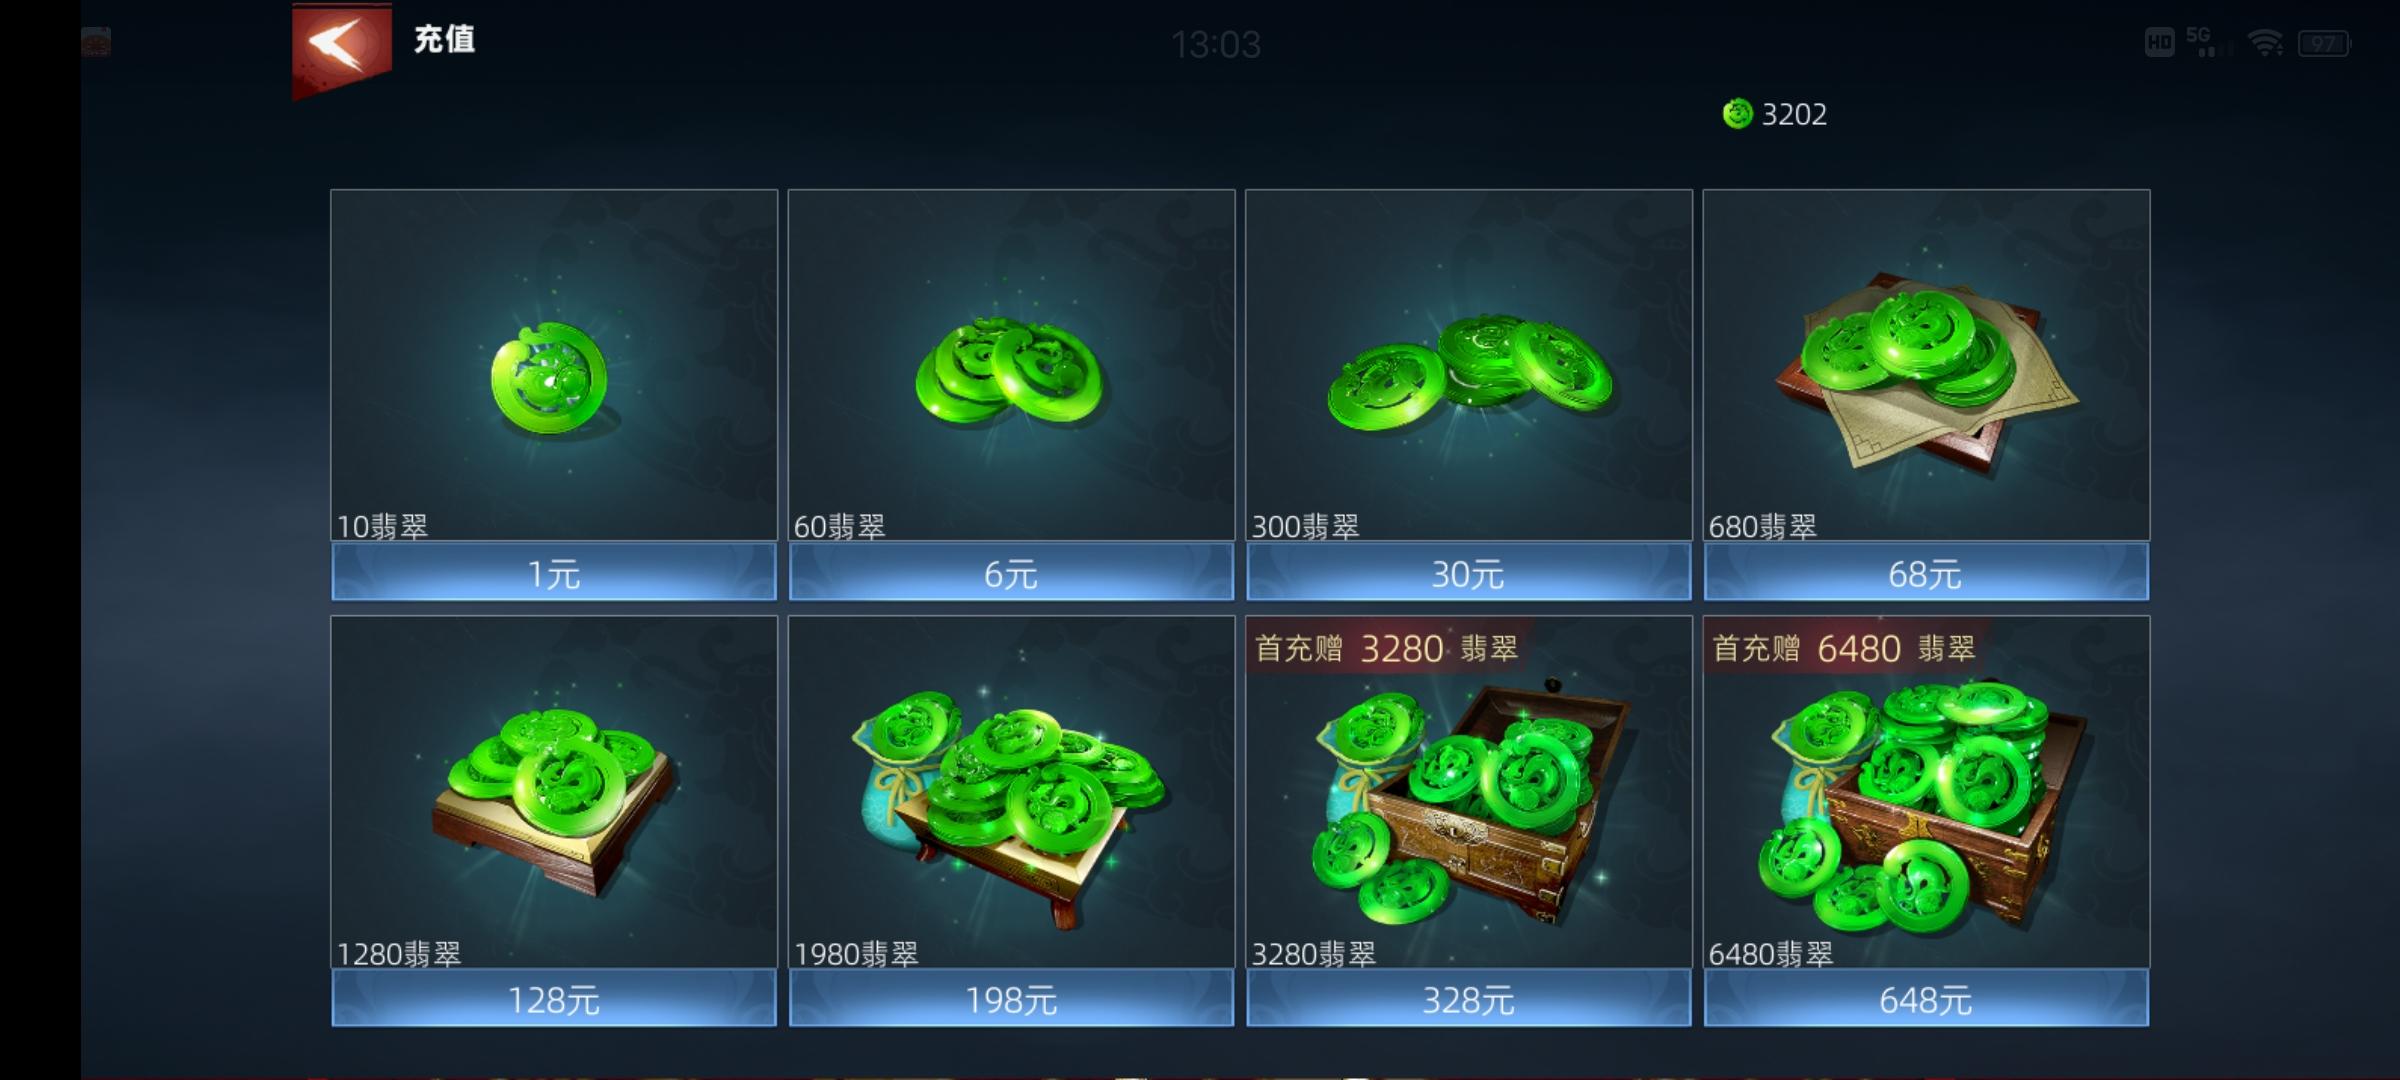The height and width of the screenshot is (1080, 2400).
Task: Select the 680 jade tray image
Action: [x=1926, y=372]
